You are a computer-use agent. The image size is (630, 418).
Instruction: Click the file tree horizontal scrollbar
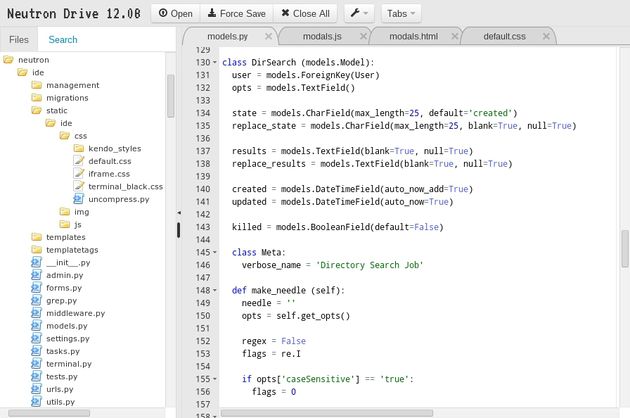pyautogui.click(x=49, y=413)
